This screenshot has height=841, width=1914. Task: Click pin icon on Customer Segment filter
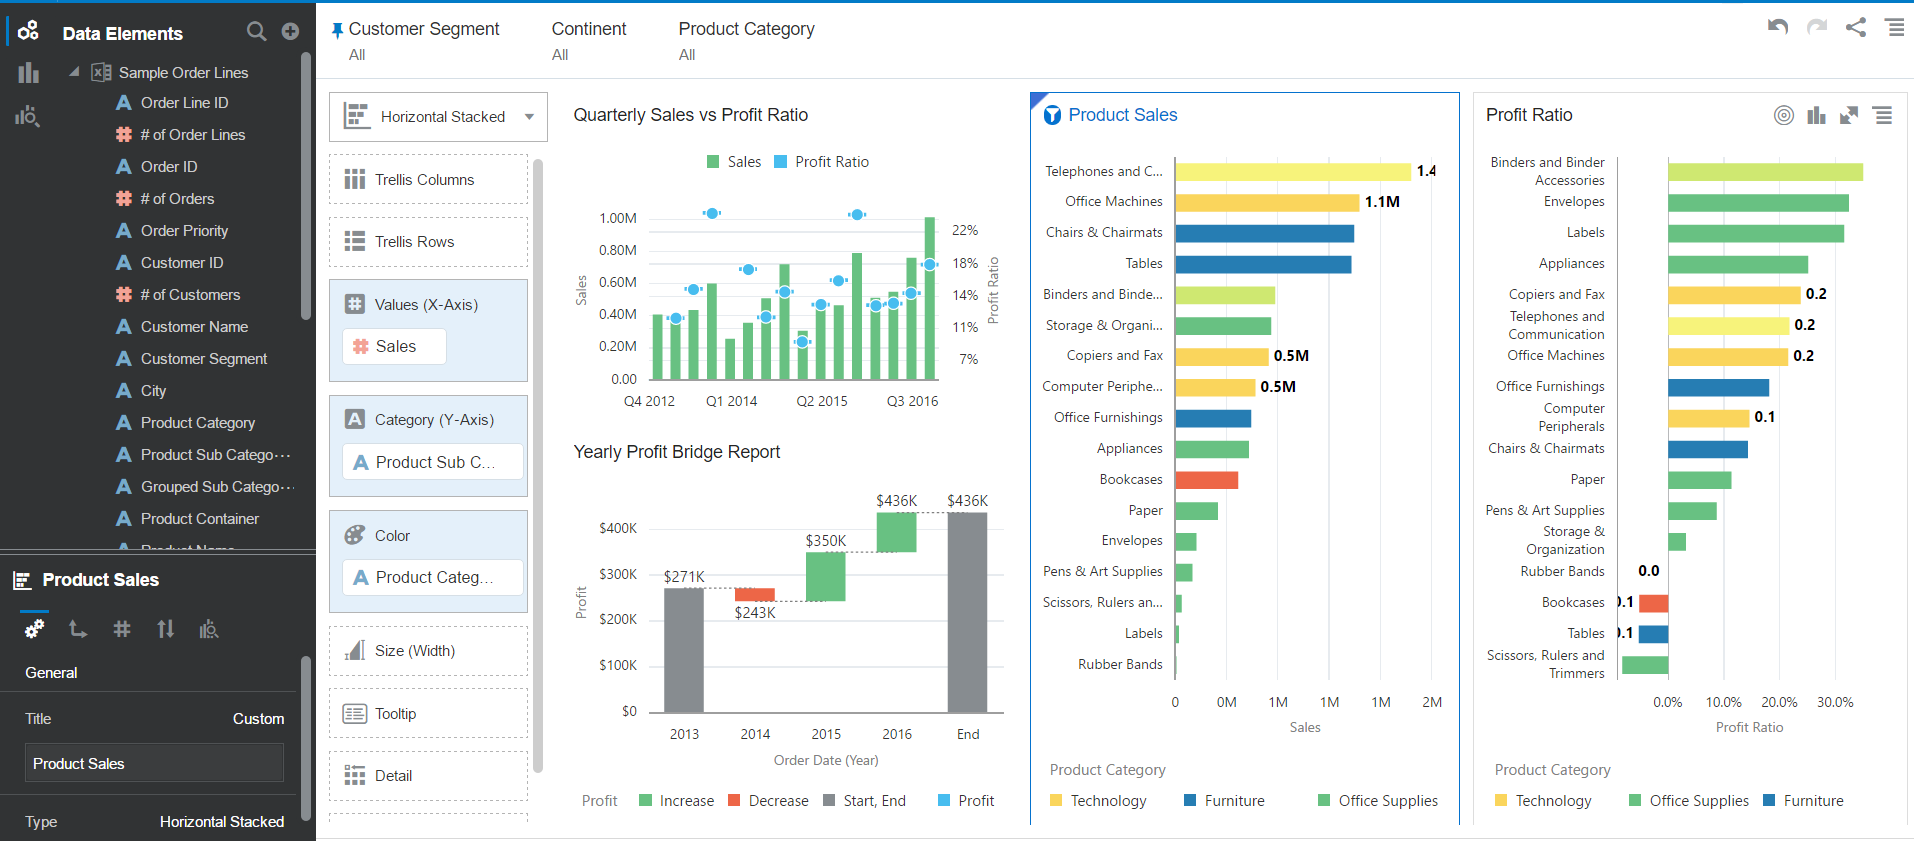pos(337,31)
